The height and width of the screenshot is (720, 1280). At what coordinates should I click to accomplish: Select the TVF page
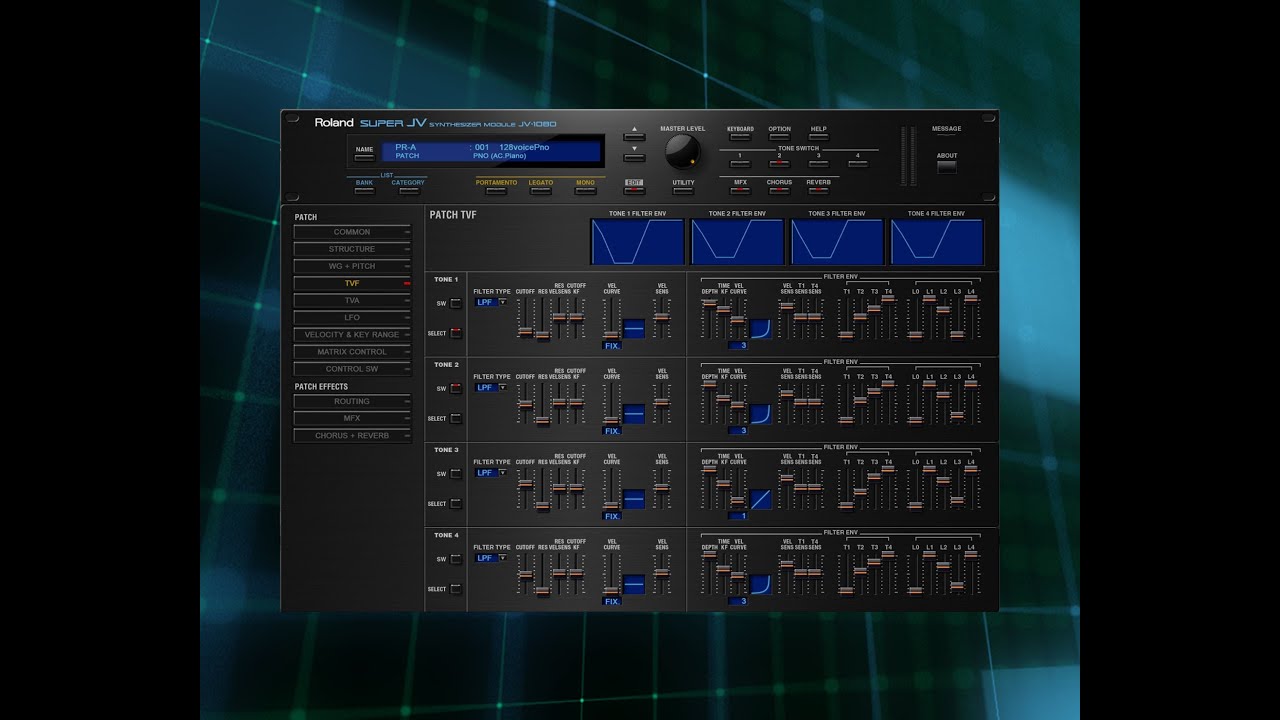[x=352, y=283]
